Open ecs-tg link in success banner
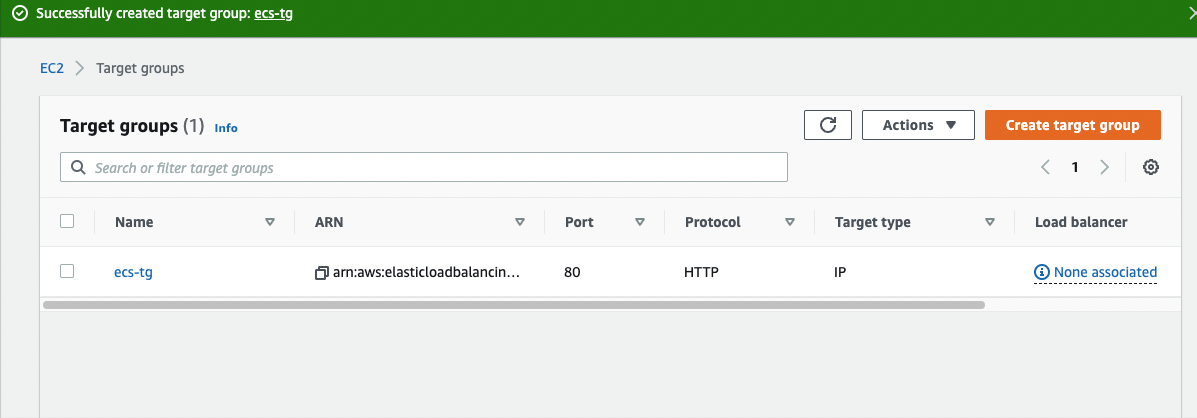 pos(273,14)
